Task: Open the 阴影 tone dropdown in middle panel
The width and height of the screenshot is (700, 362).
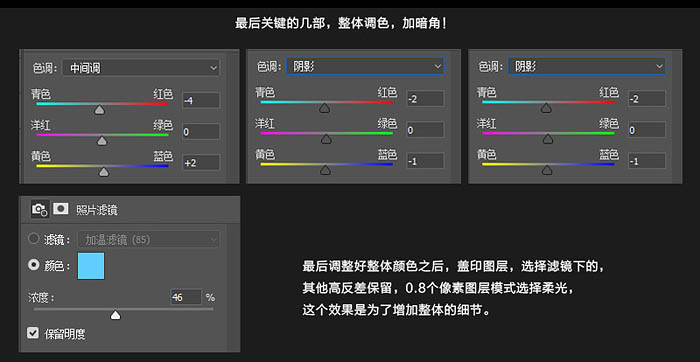Action: pos(365,66)
